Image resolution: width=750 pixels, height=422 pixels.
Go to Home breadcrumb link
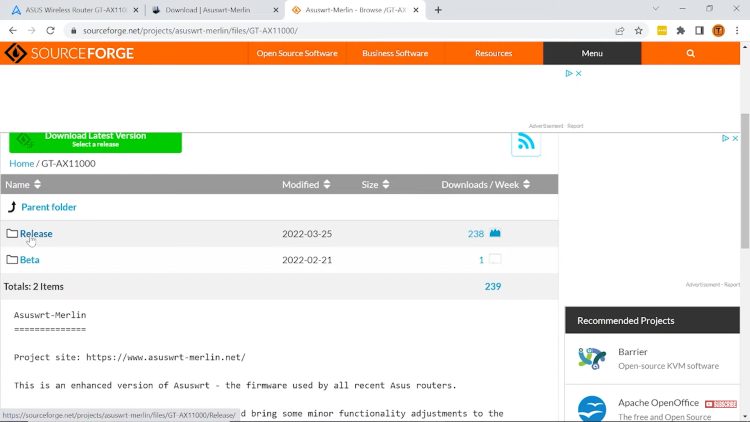point(22,163)
